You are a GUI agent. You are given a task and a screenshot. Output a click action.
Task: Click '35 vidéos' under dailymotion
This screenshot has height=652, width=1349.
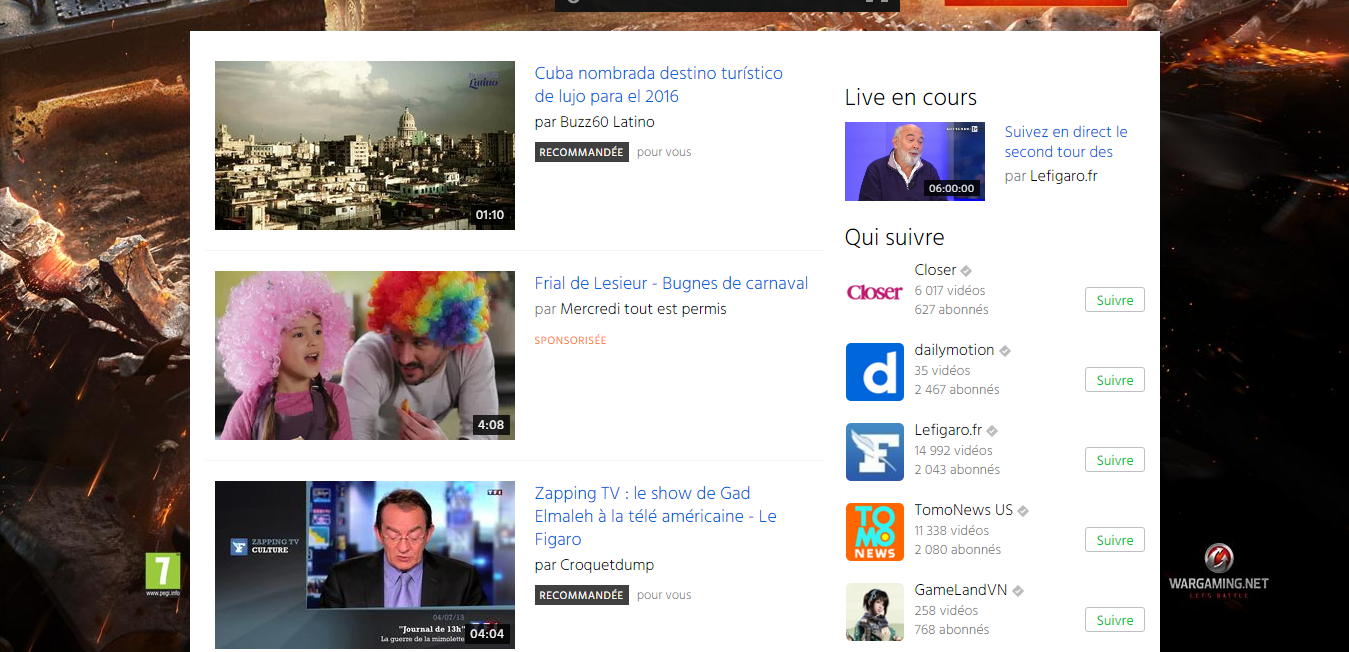(x=943, y=370)
